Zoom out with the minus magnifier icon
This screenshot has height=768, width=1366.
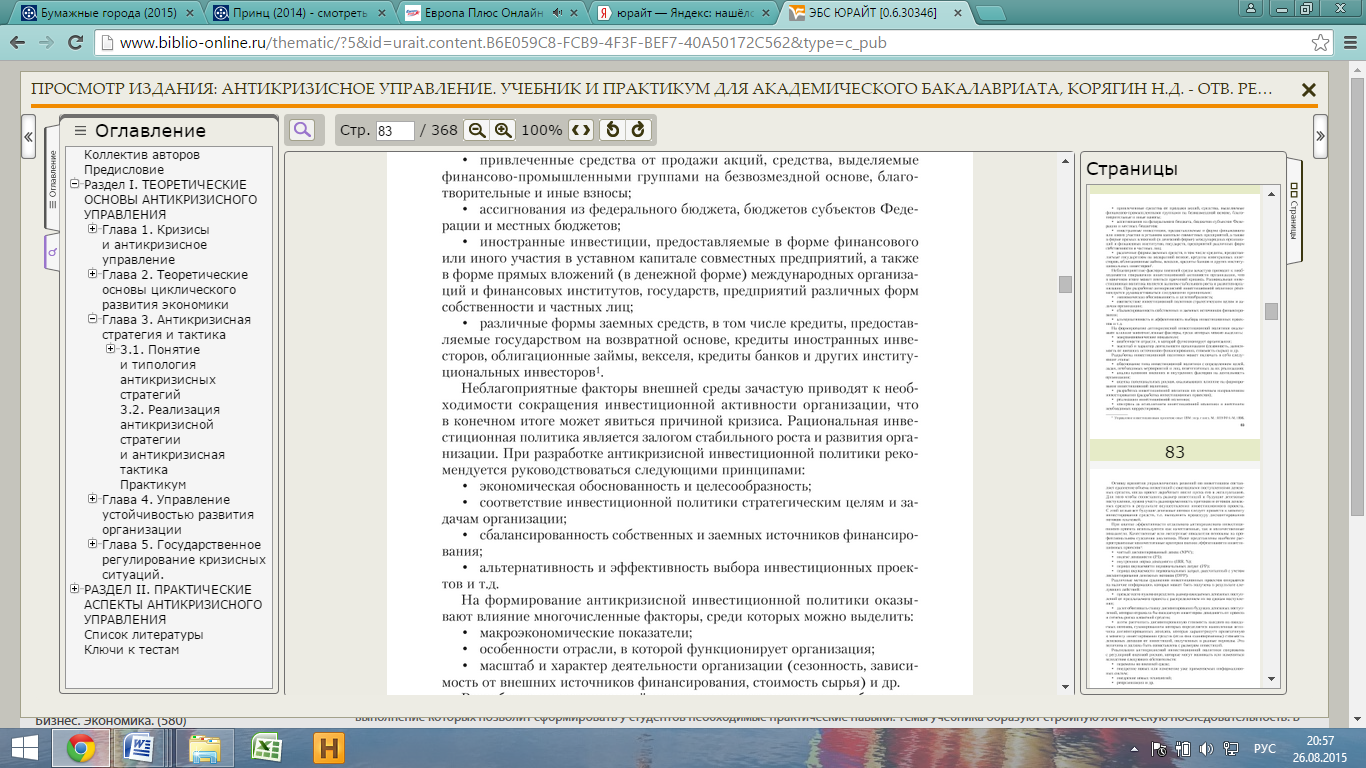478,130
